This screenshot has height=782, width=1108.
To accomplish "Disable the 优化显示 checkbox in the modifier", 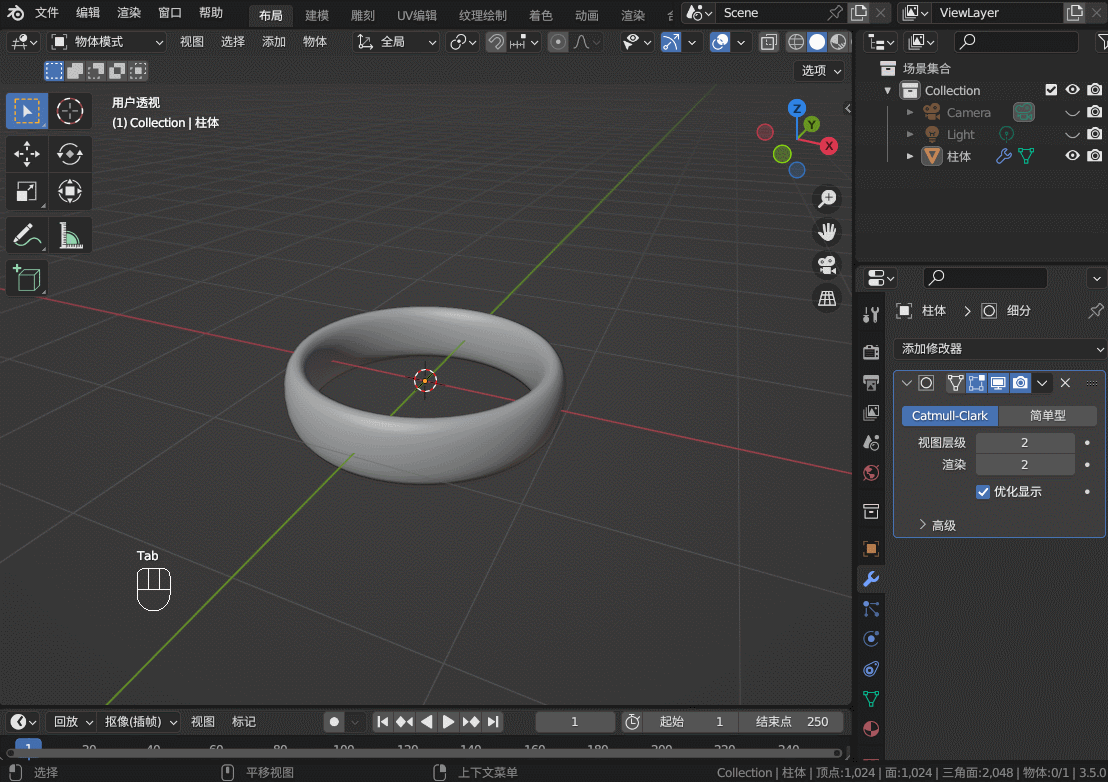I will click(983, 490).
